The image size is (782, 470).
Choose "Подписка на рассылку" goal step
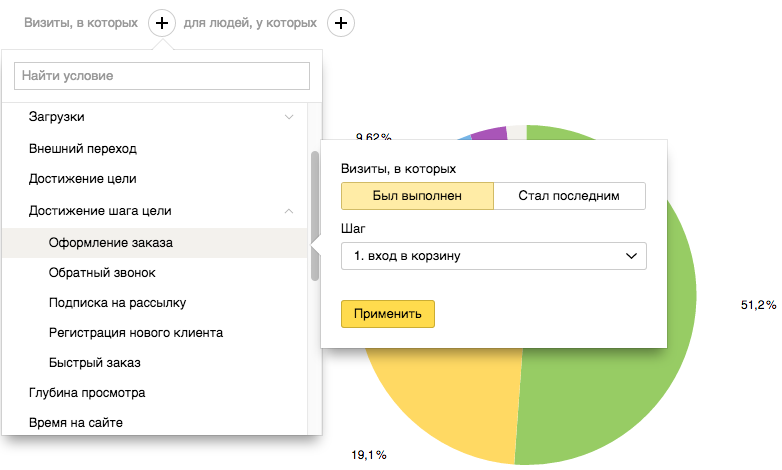pyautogui.click(x=117, y=302)
